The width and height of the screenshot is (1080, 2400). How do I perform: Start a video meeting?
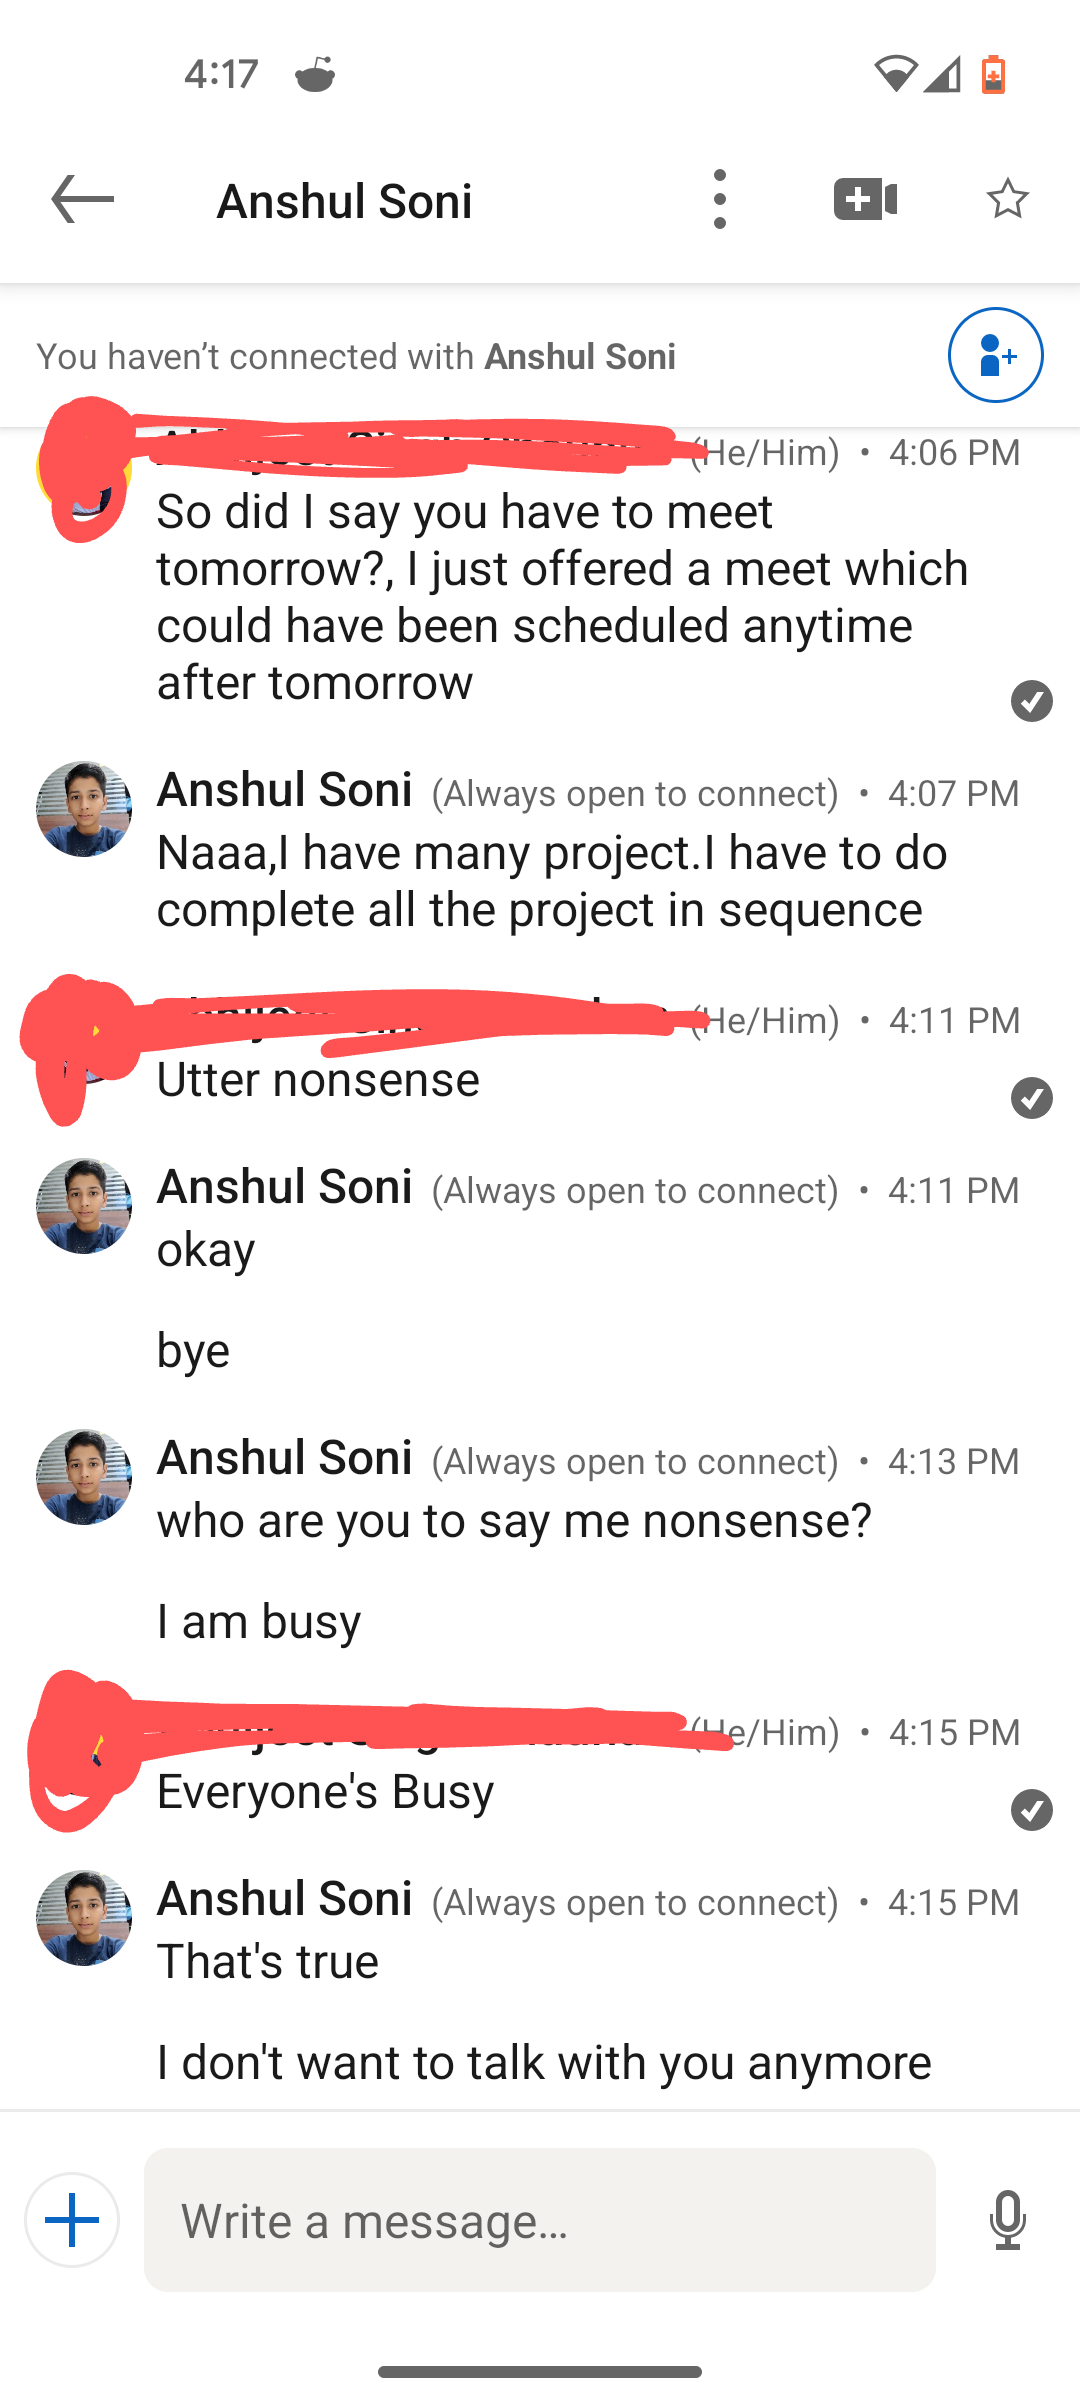(865, 199)
